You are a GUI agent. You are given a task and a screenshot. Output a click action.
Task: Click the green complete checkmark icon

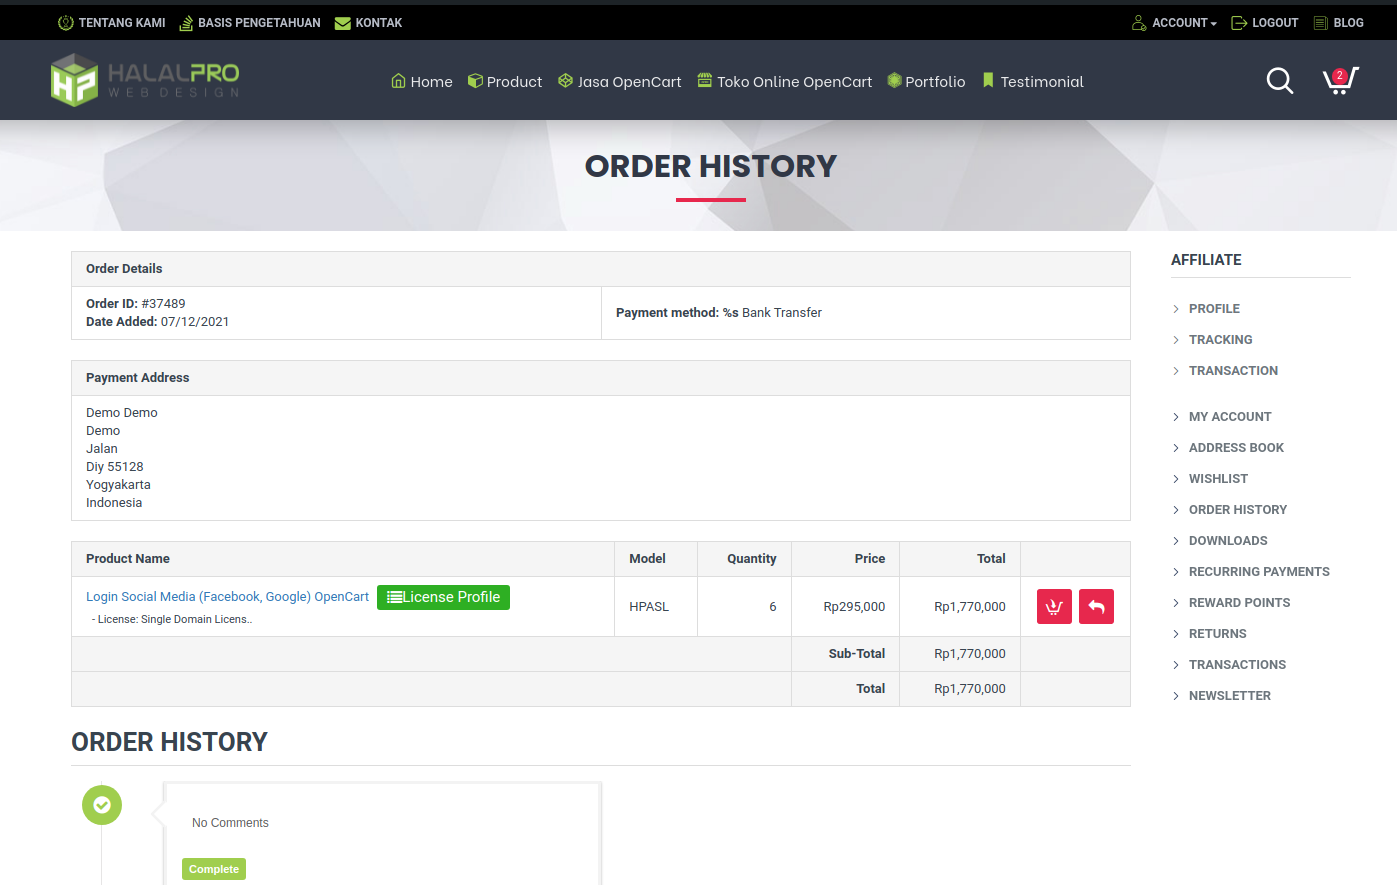point(102,805)
